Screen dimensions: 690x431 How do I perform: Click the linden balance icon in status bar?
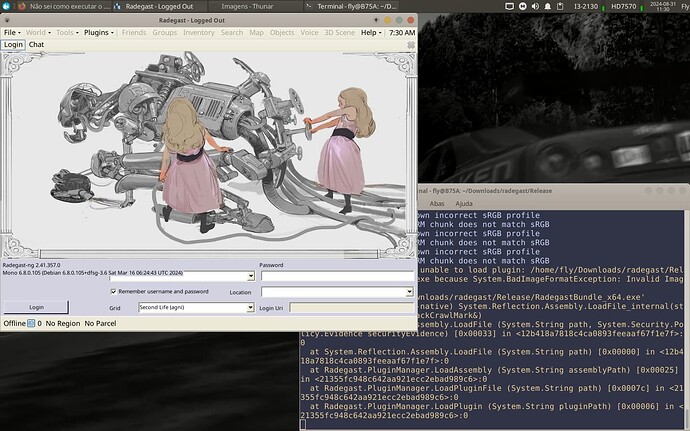tap(31, 323)
